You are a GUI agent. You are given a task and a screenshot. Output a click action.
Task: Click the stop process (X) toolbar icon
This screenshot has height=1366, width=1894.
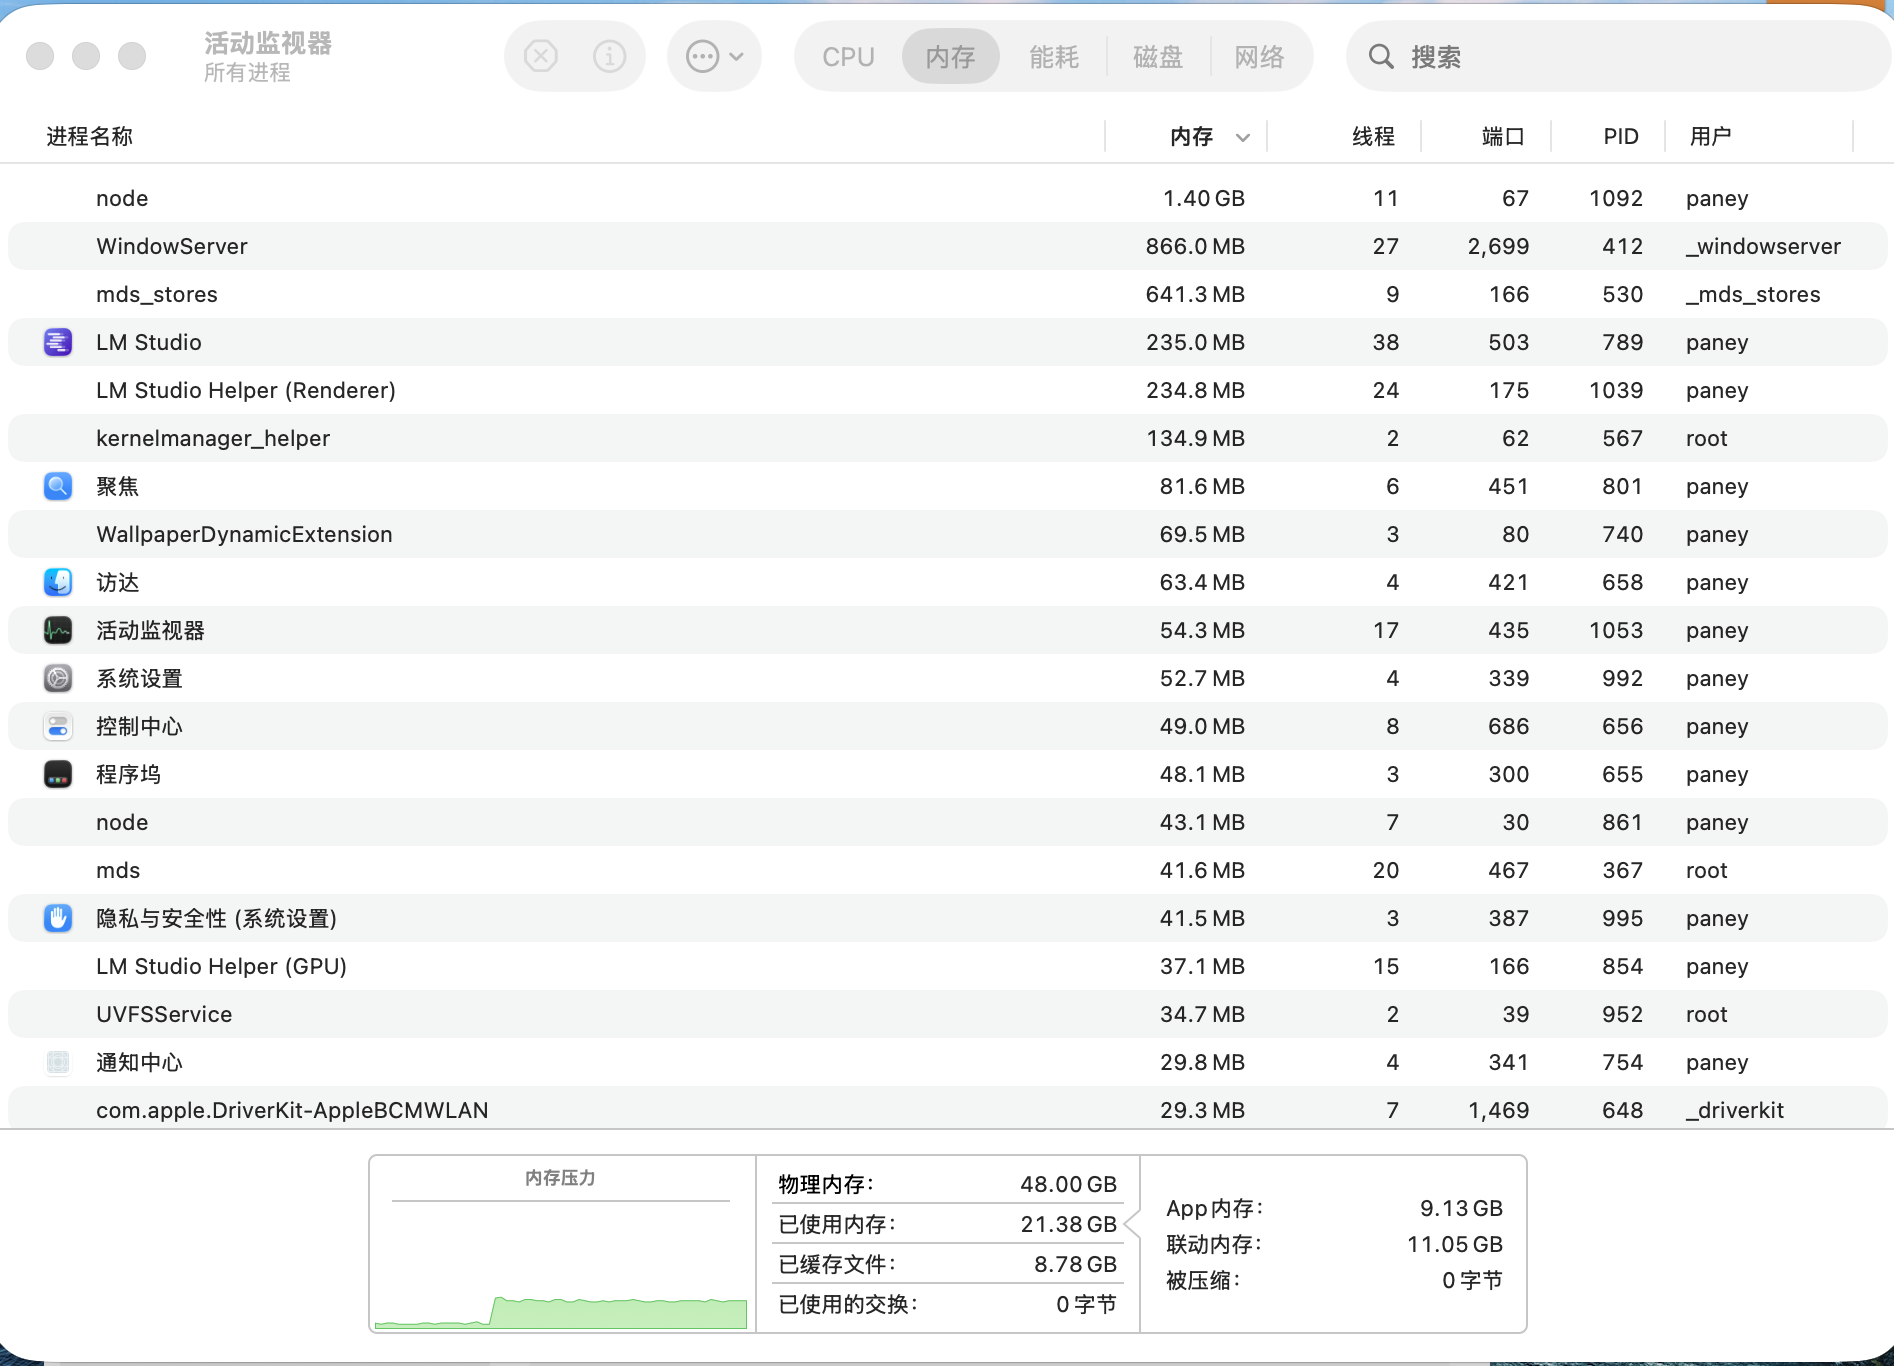(541, 56)
